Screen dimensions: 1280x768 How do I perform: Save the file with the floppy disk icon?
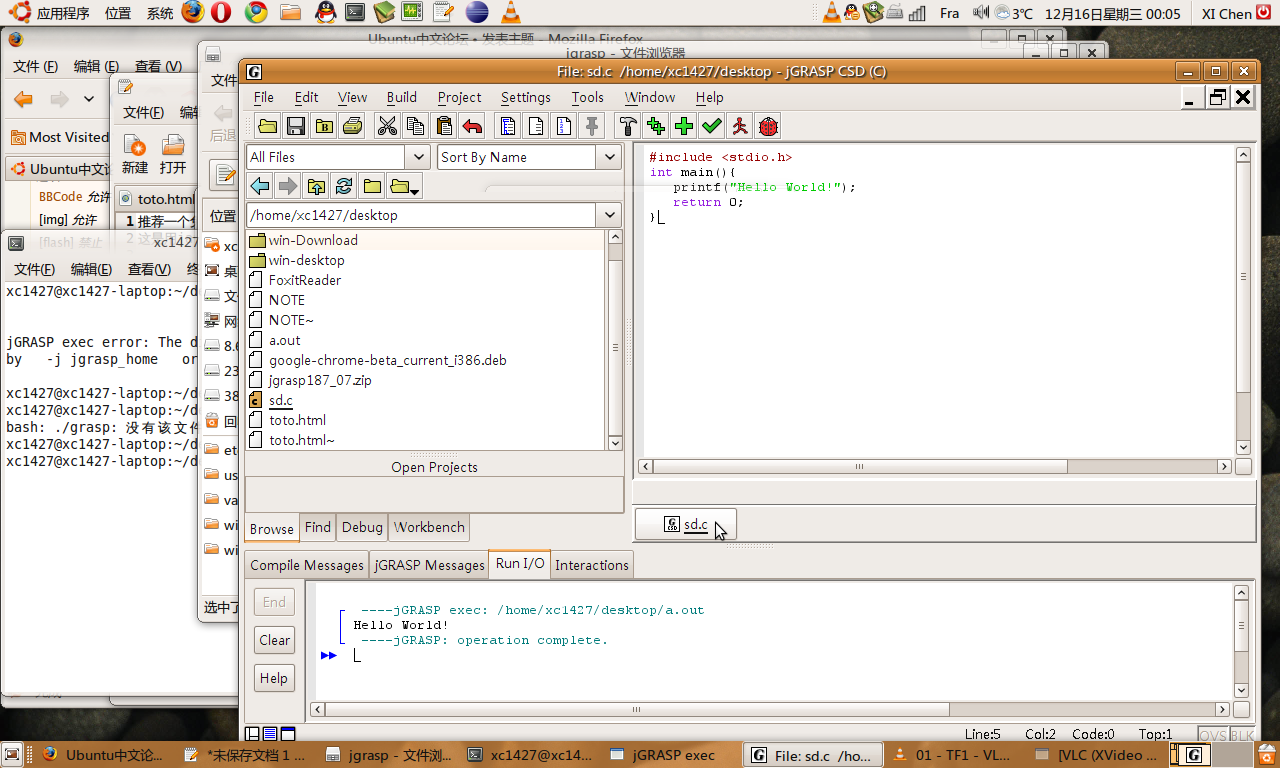click(295, 126)
